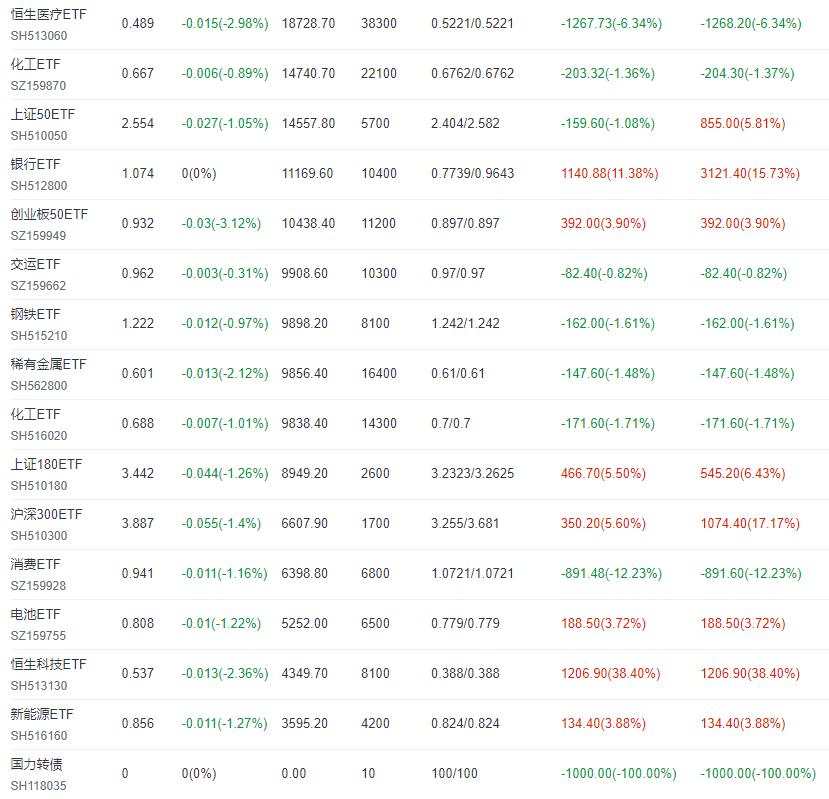
Task: Open the 恒生科技ETF fund name
Action: pyautogui.click(x=48, y=664)
